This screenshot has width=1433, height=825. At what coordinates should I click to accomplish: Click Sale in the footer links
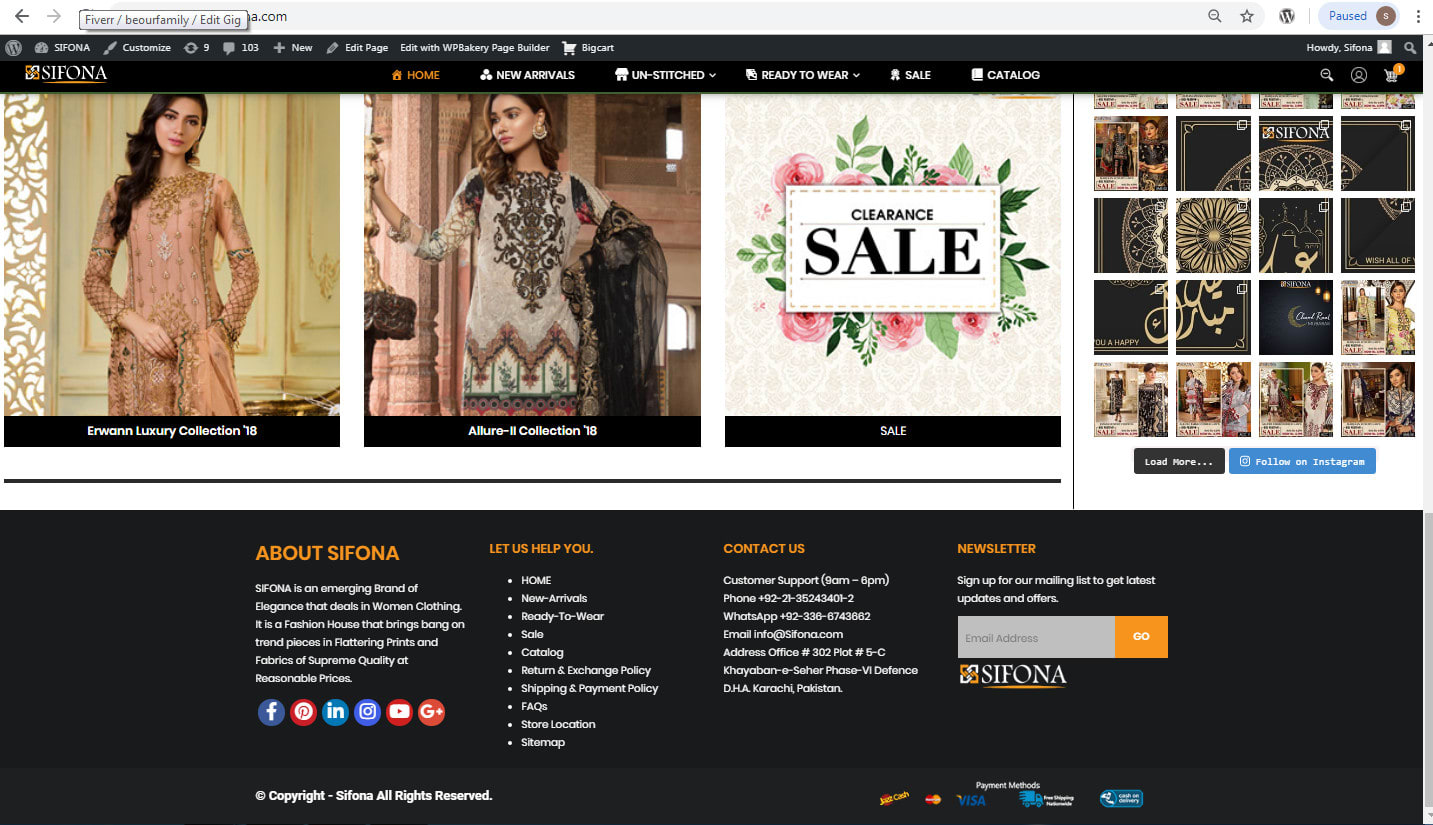(x=532, y=634)
